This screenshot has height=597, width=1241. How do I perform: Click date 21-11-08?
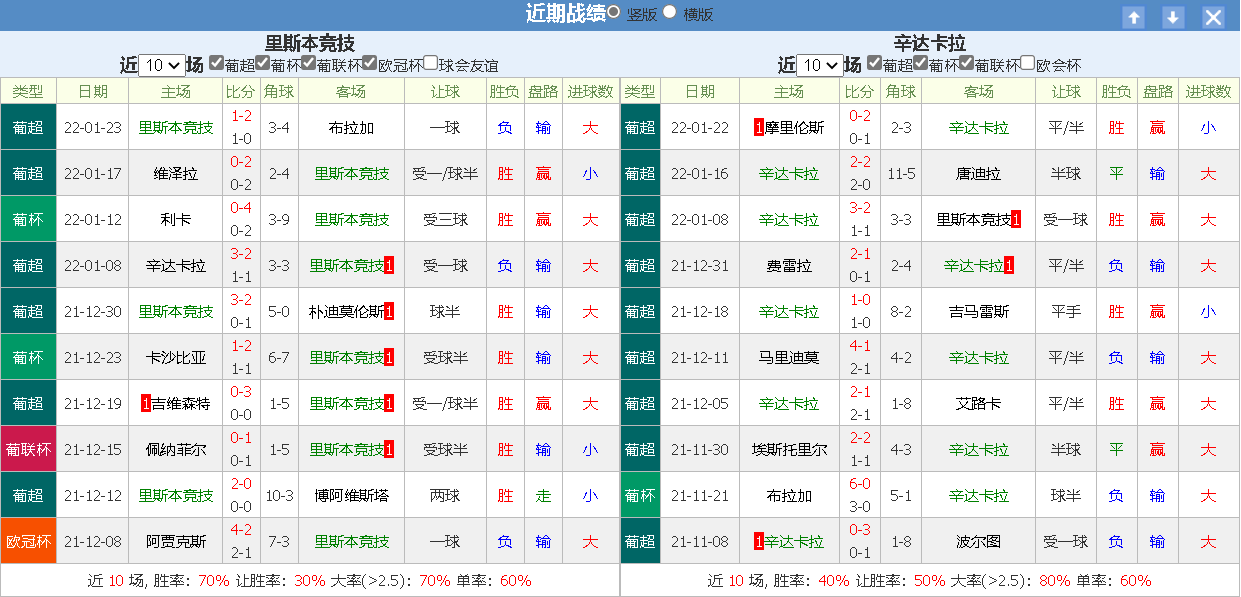coord(700,542)
